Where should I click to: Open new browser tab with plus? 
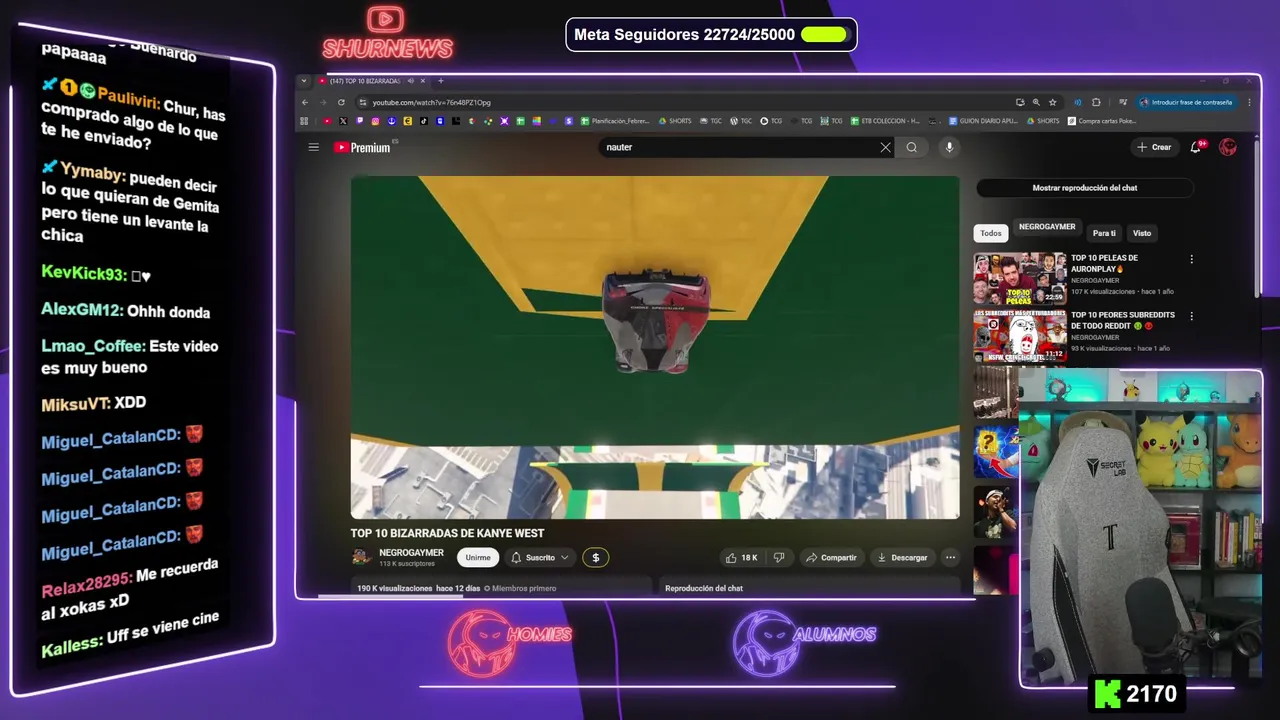tap(441, 81)
